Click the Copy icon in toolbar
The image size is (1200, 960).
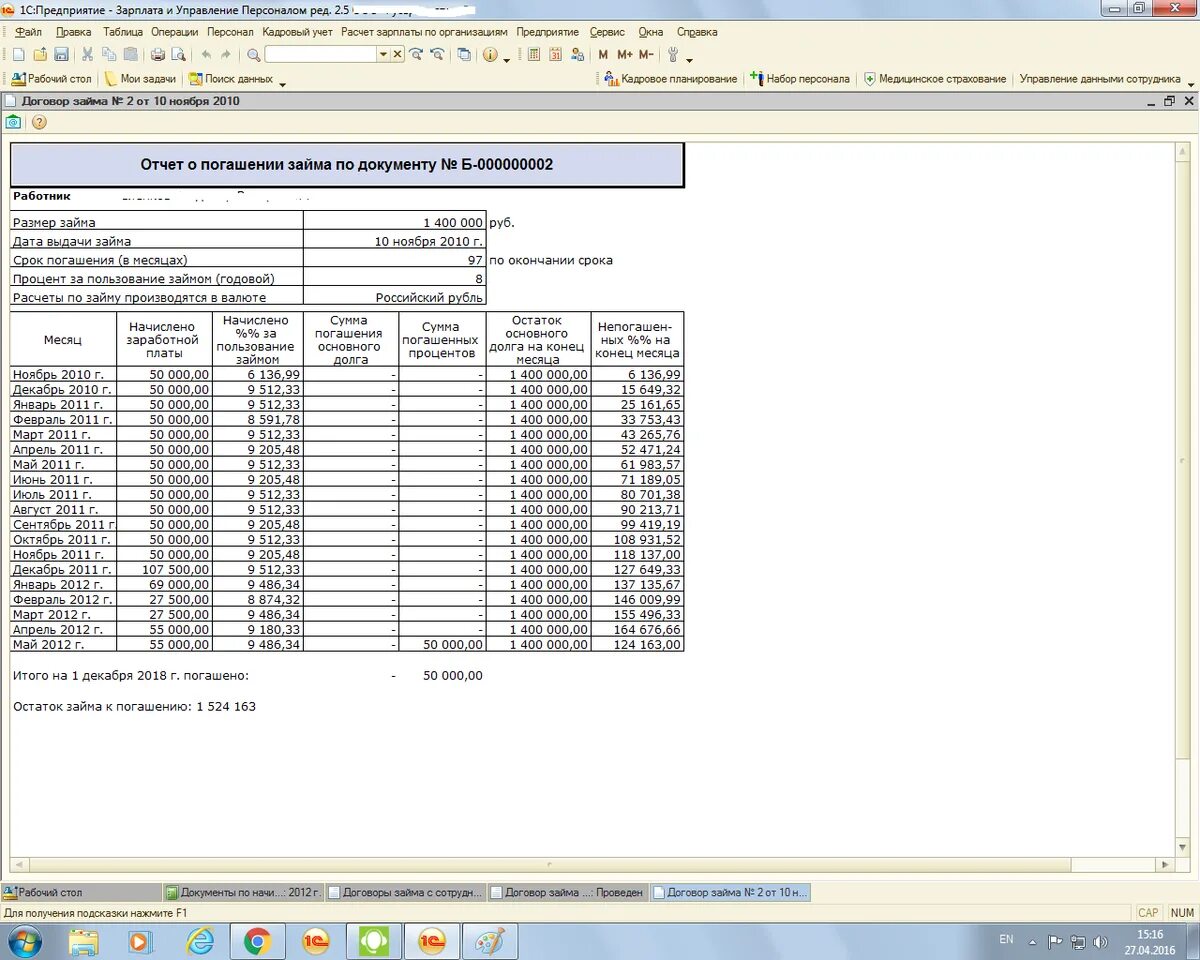109,55
